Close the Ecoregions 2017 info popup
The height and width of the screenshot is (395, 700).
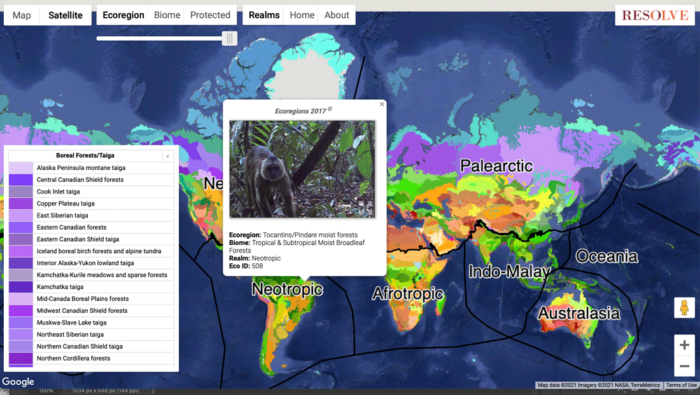click(382, 104)
